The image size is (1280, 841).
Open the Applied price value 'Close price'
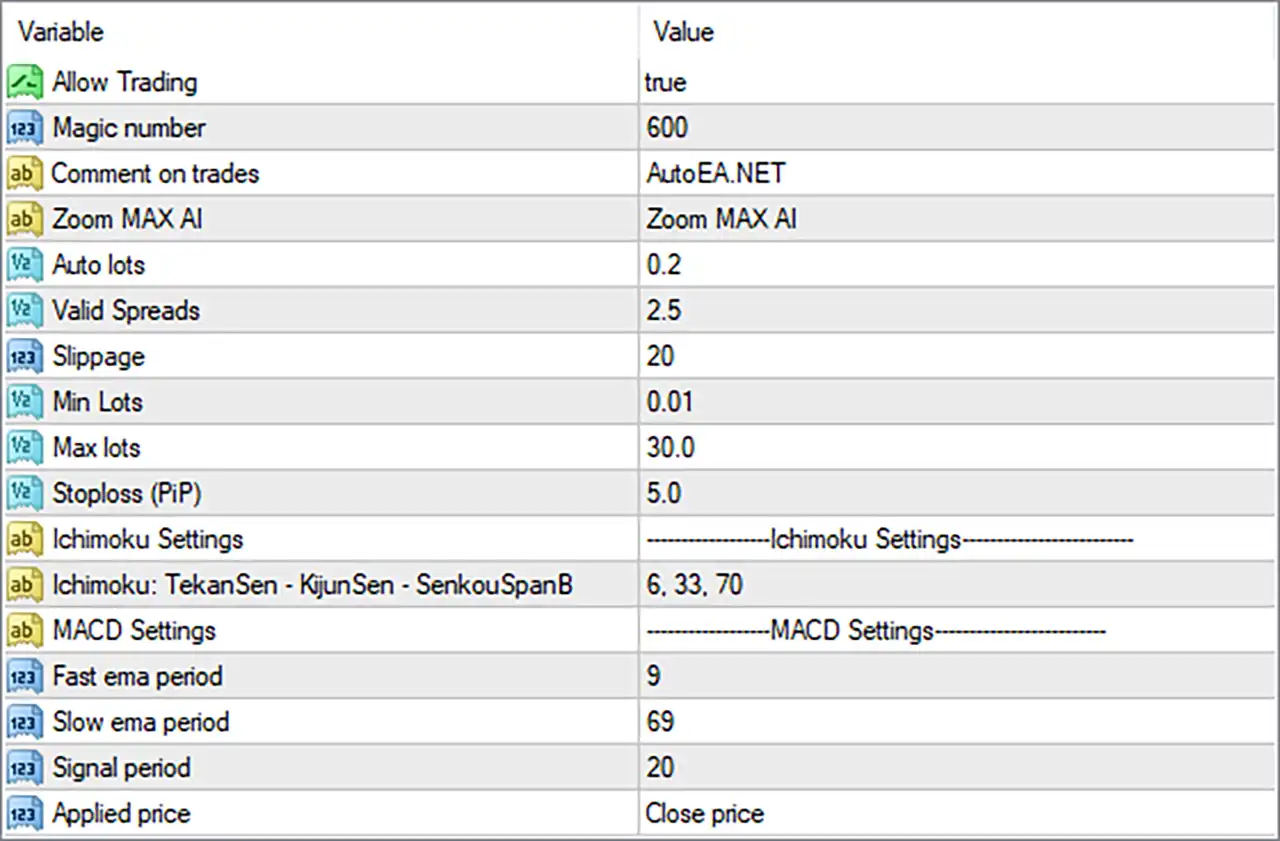(705, 814)
